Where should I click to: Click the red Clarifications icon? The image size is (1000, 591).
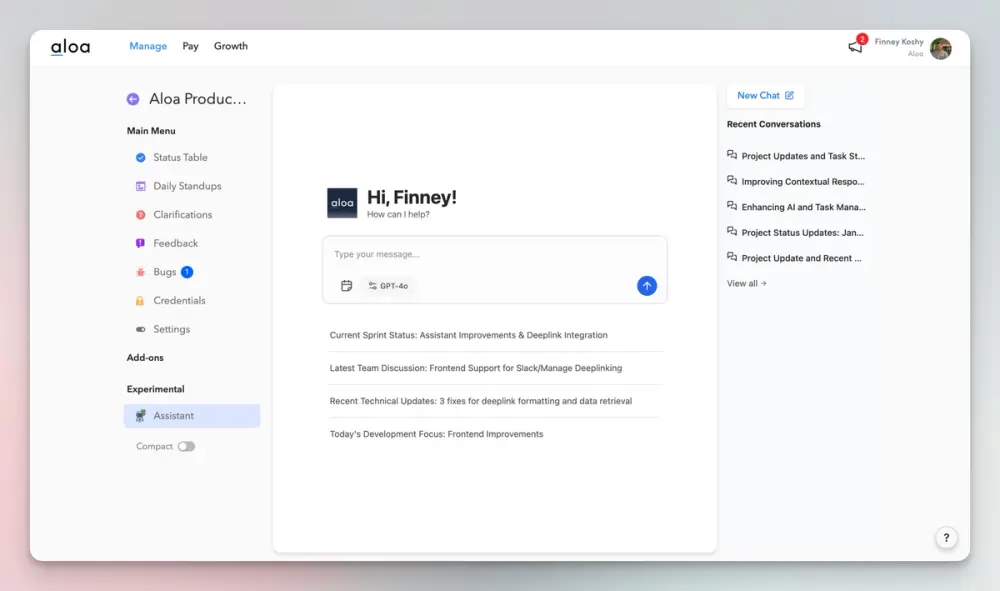140,215
